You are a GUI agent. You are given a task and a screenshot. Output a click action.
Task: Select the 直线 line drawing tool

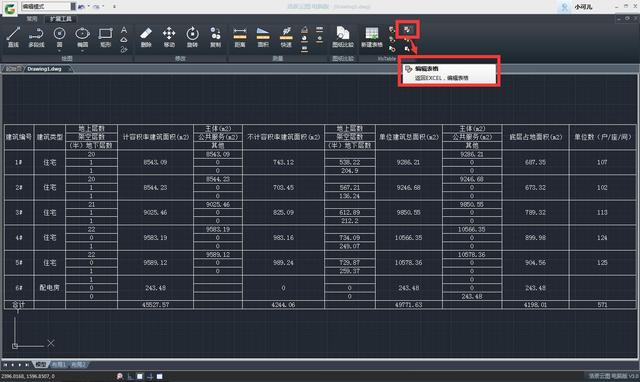coord(13,37)
